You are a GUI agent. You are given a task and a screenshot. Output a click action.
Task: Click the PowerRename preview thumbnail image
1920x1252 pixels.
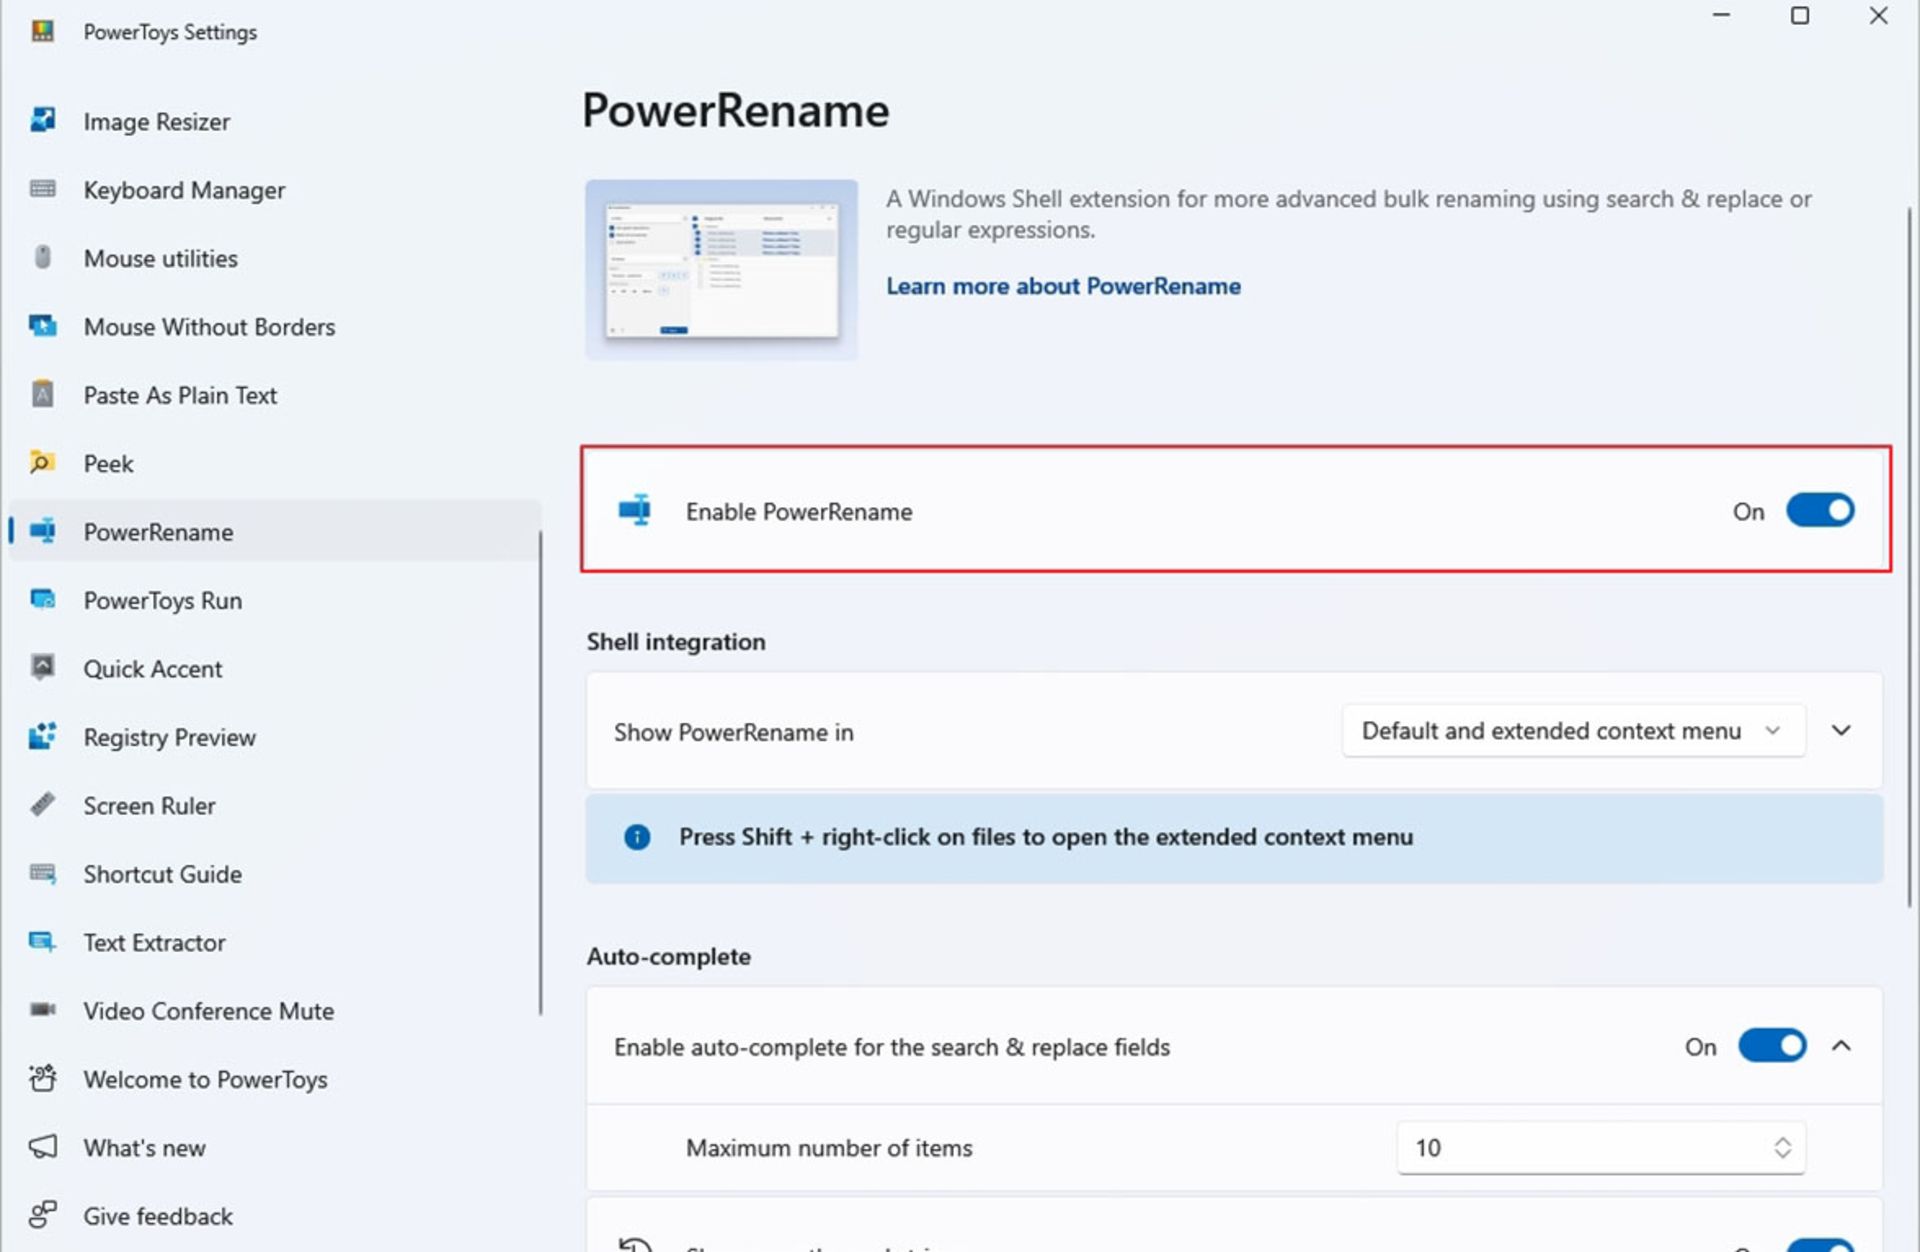721,270
